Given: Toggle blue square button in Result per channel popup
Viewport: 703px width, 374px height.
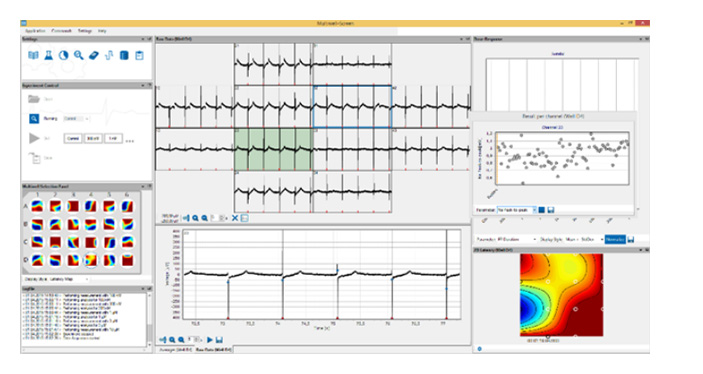Looking at the screenshot, I should pos(542,210).
